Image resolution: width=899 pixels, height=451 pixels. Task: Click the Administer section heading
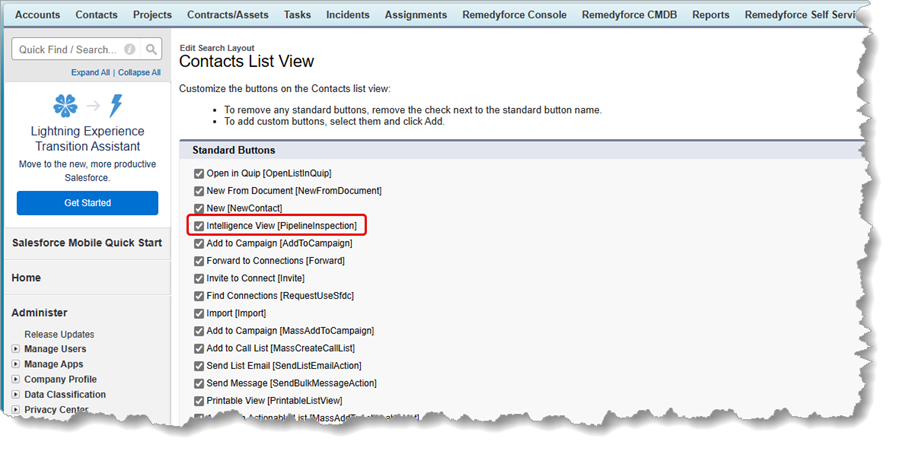(39, 312)
